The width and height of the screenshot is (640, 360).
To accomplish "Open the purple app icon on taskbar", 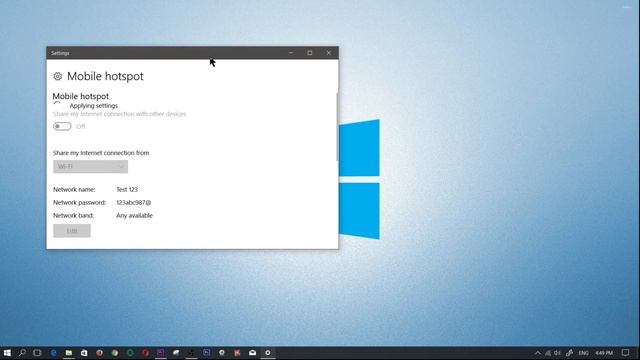I will [x=160, y=353].
